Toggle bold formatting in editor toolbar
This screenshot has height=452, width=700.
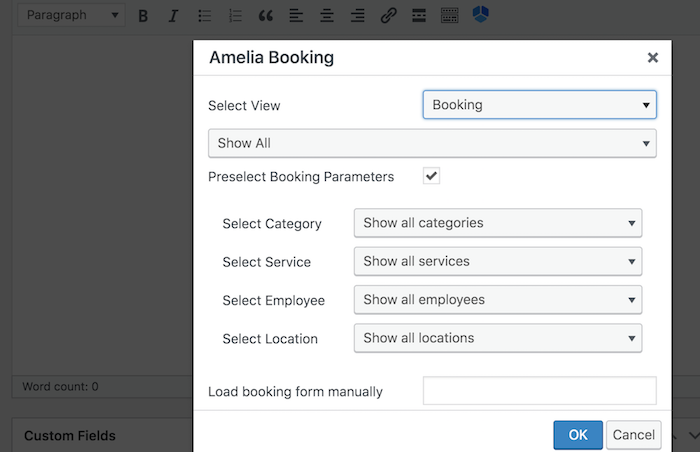143,16
